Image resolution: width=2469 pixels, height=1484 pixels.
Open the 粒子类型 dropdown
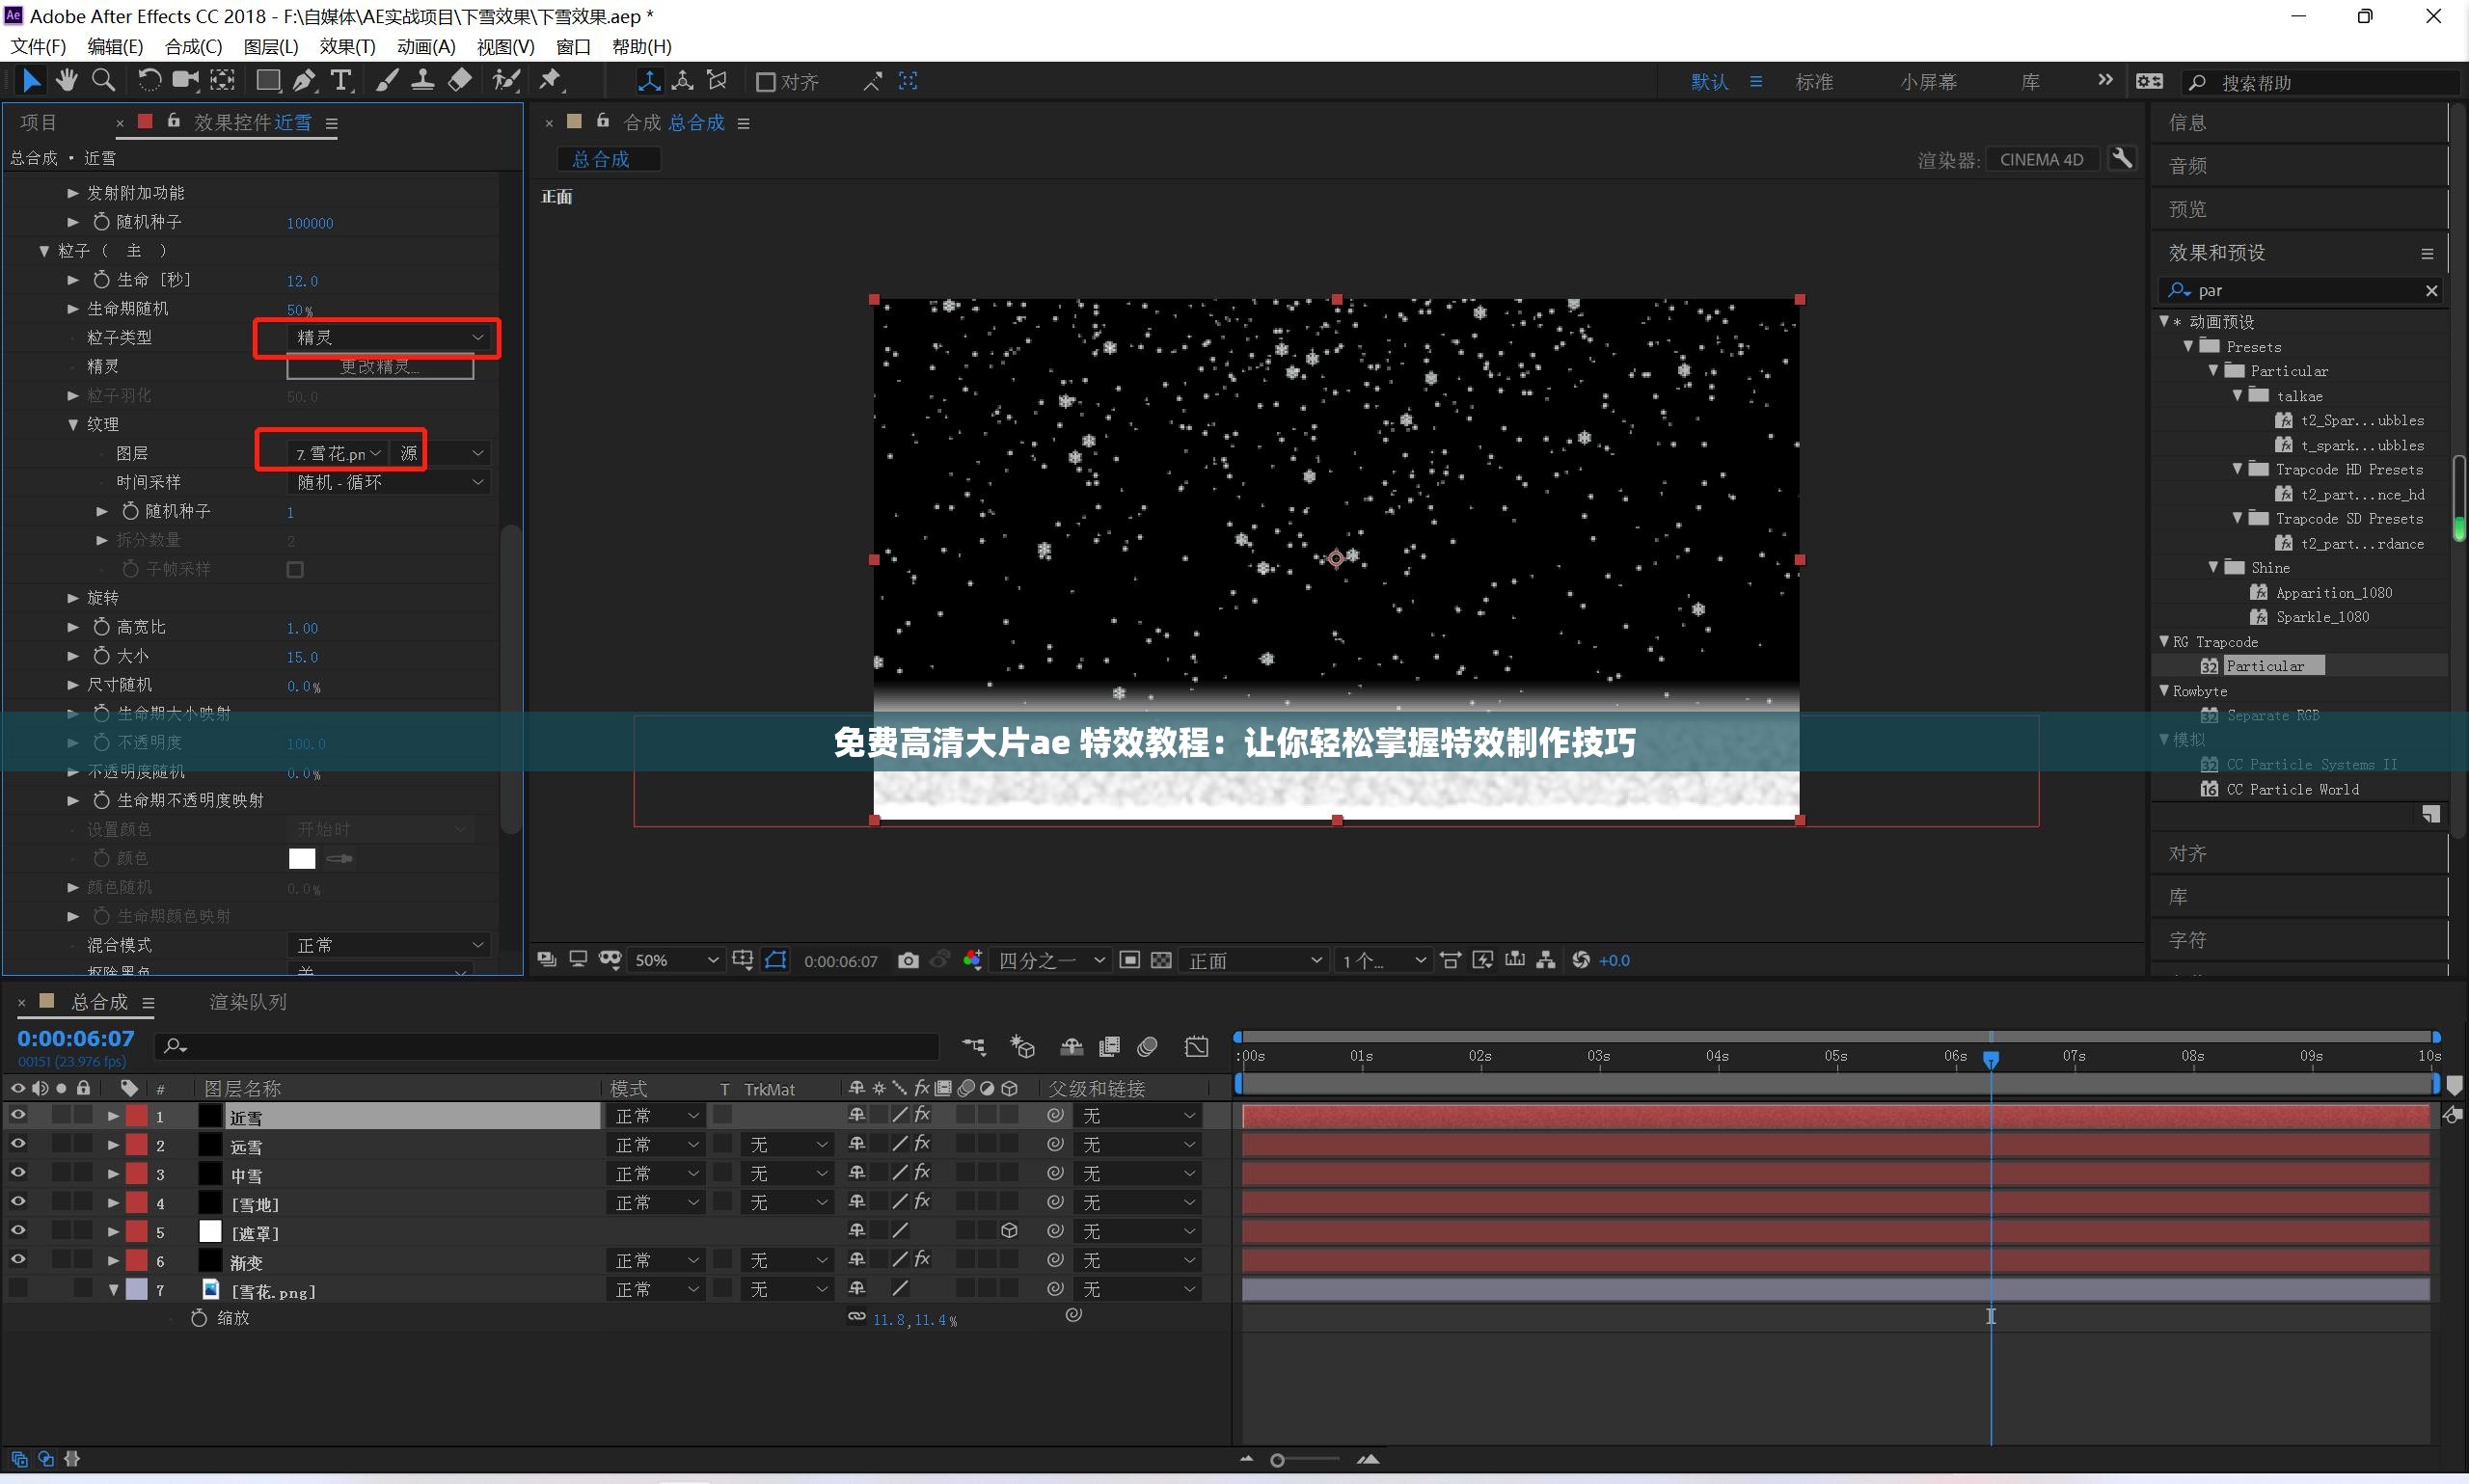(389, 337)
